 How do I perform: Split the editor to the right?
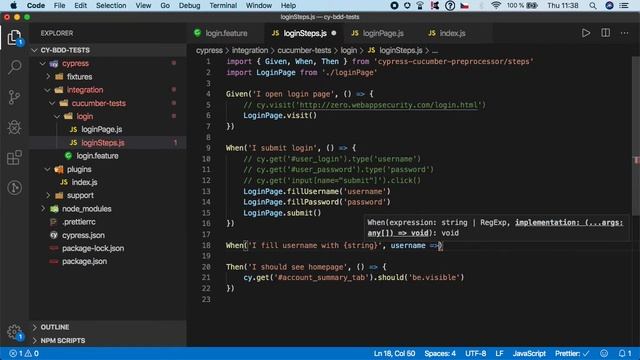click(605, 33)
